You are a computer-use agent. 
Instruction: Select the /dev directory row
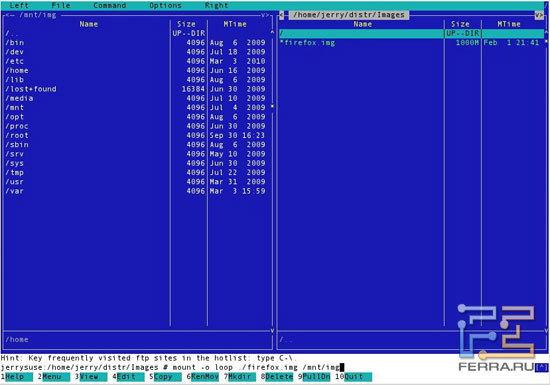click(138, 52)
